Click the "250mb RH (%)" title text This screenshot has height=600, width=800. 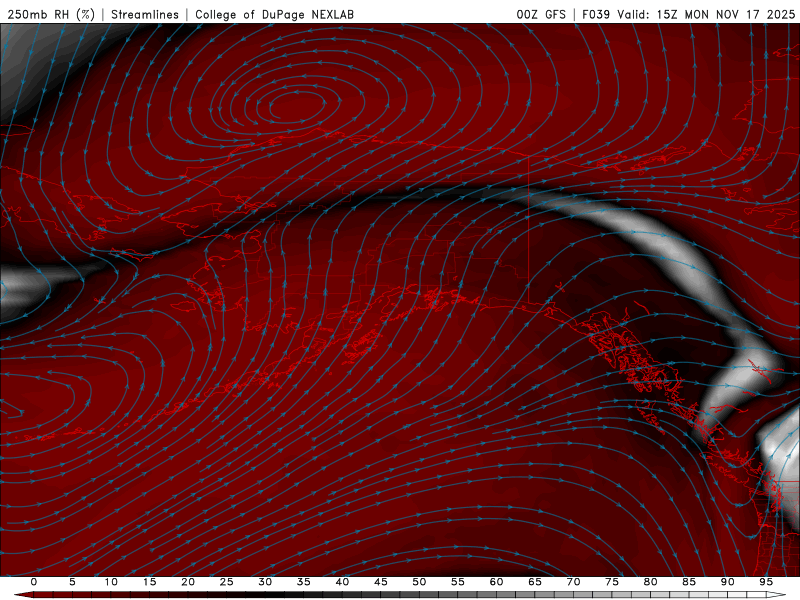coord(51,14)
